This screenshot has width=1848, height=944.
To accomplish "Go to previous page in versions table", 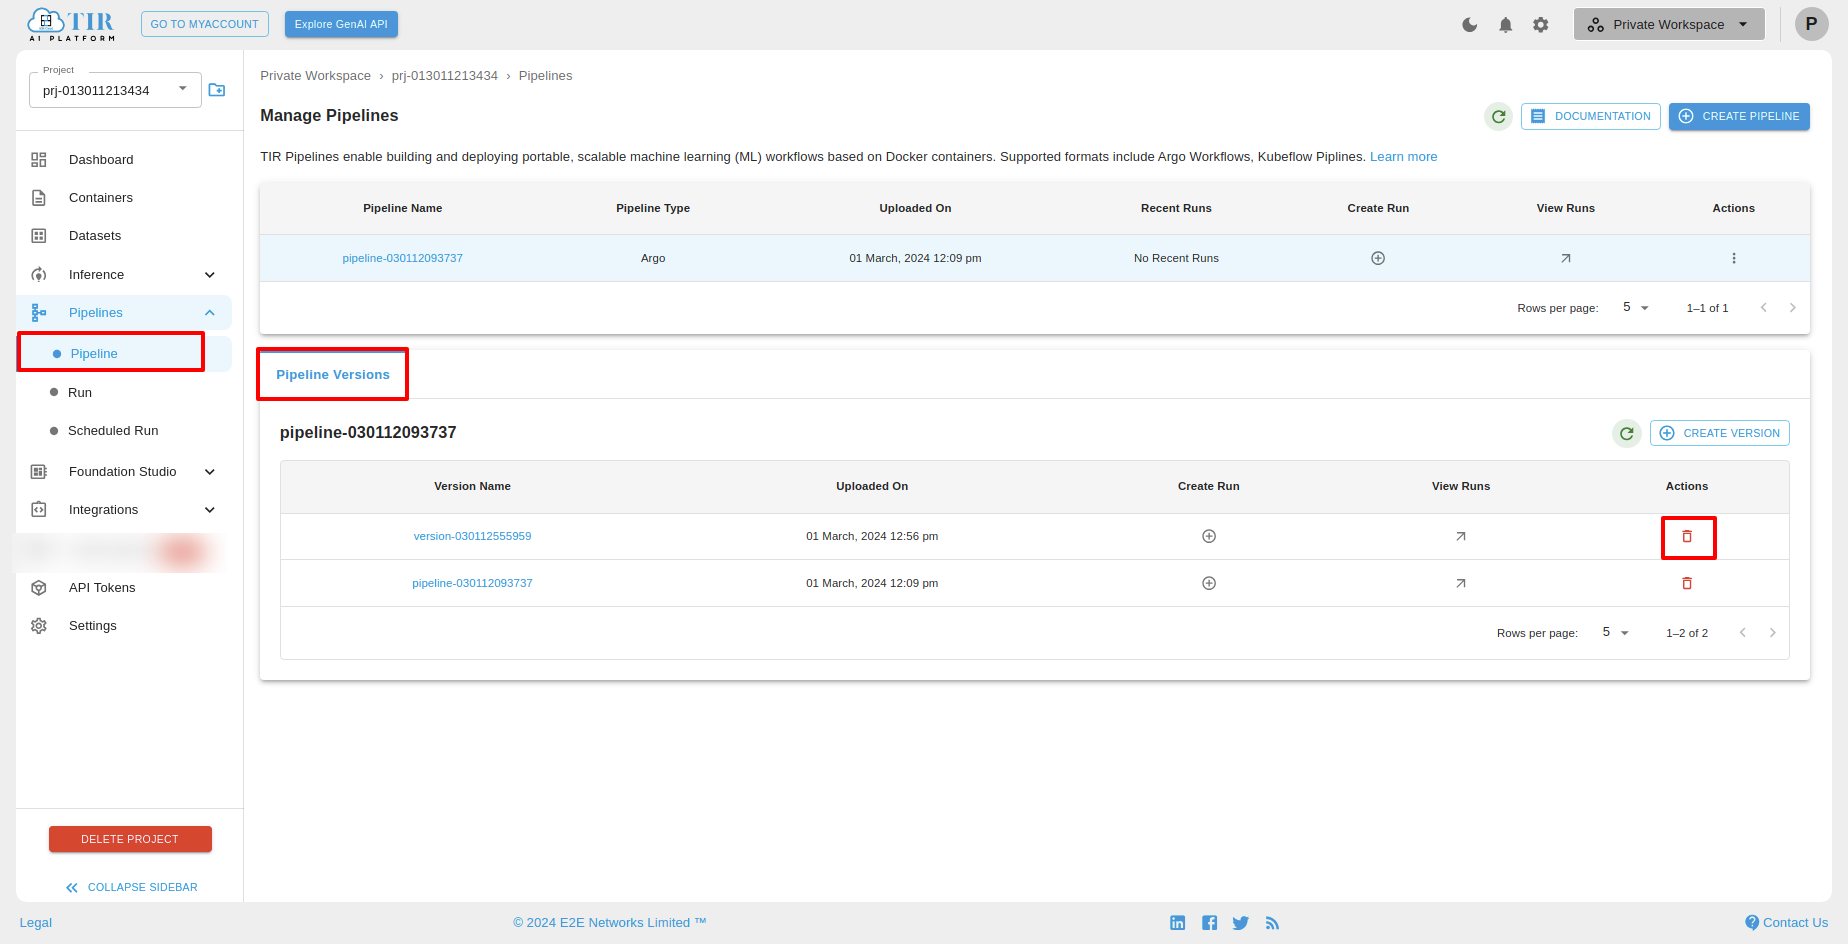I will 1743,633.
